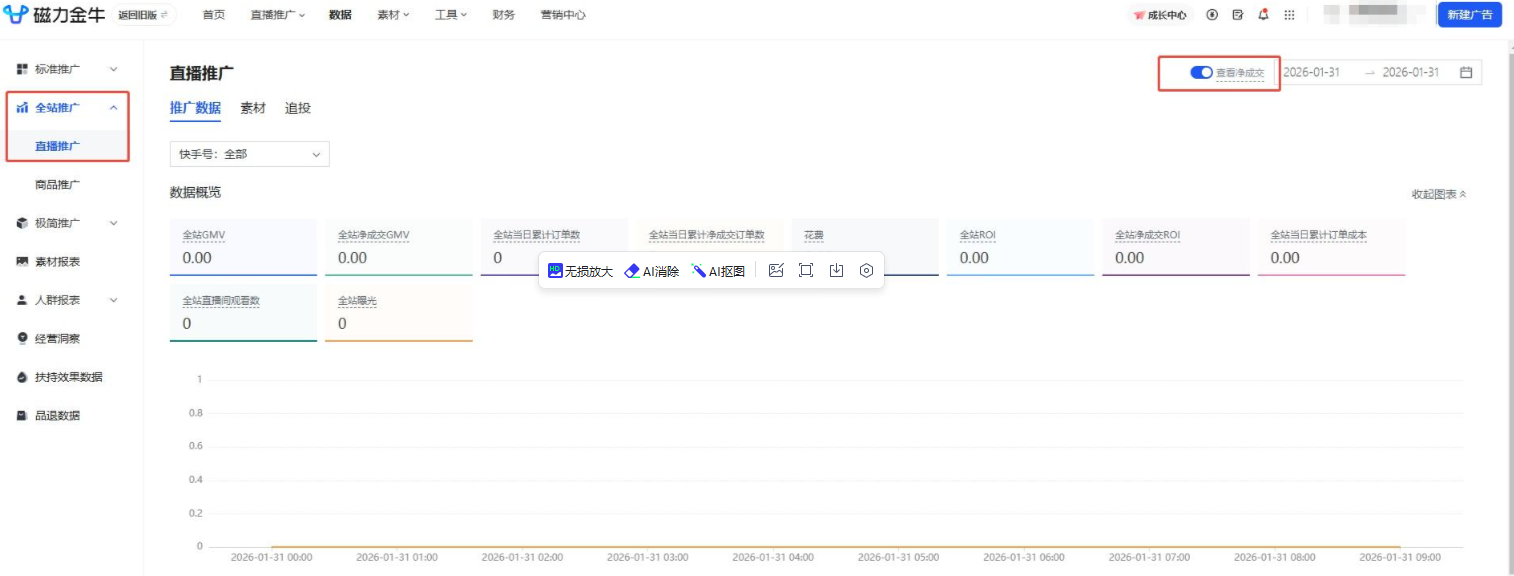
Task: Open the 数据 menu in the top navigation
Action: click(339, 15)
